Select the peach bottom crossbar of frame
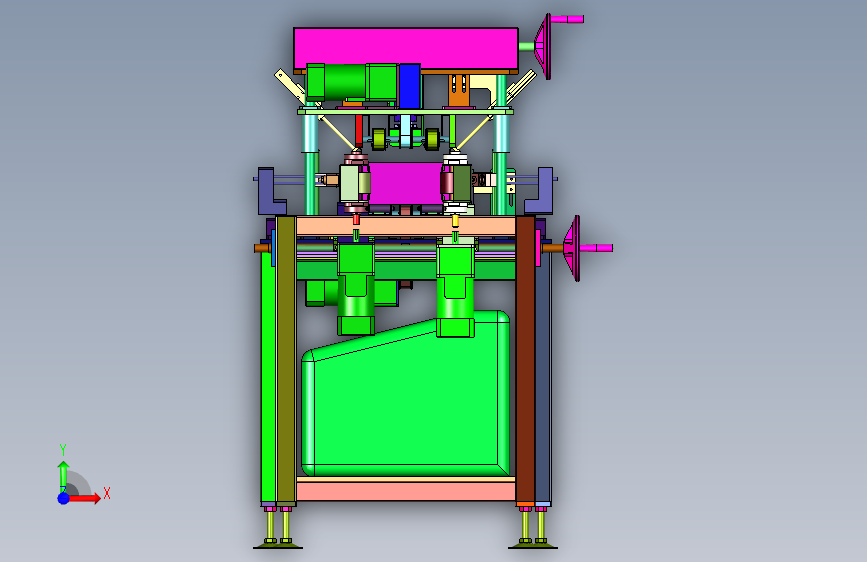This screenshot has height=562, width=867. click(406, 489)
